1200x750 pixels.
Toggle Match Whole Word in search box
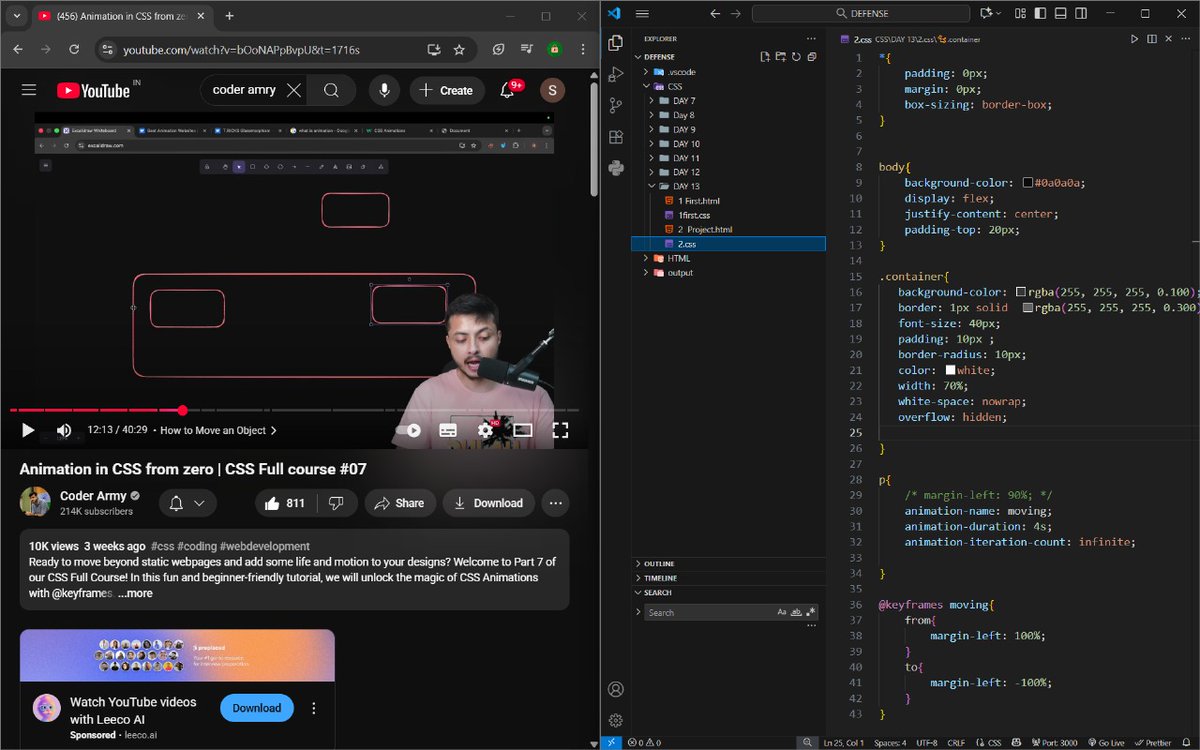796,612
